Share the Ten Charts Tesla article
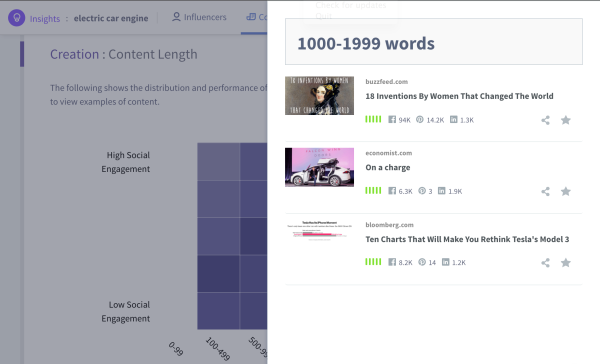This screenshot has width=600, height=364. (545, 263)
